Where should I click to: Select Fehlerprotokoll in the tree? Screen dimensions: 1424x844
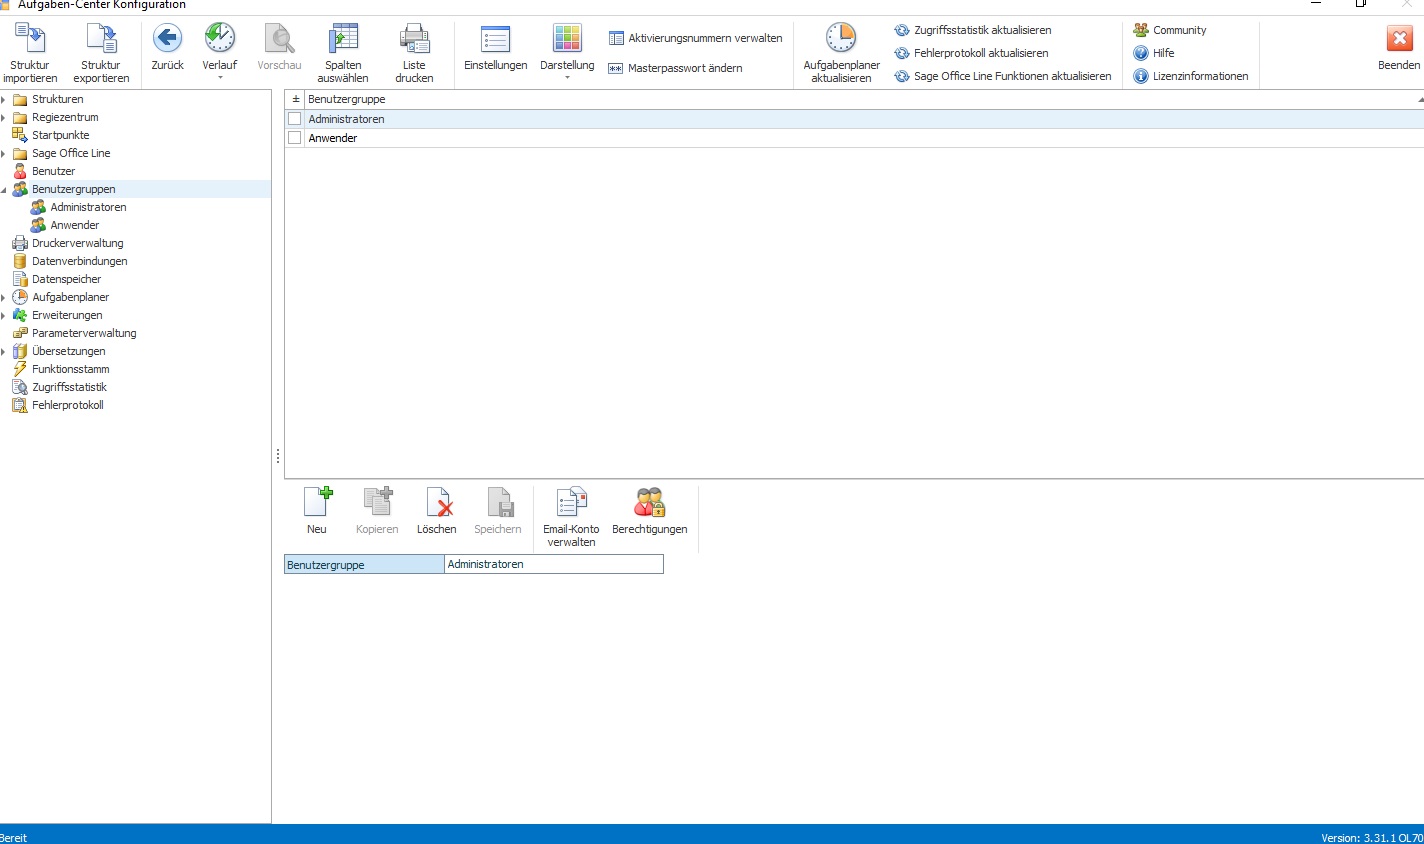tap(68, 405)
